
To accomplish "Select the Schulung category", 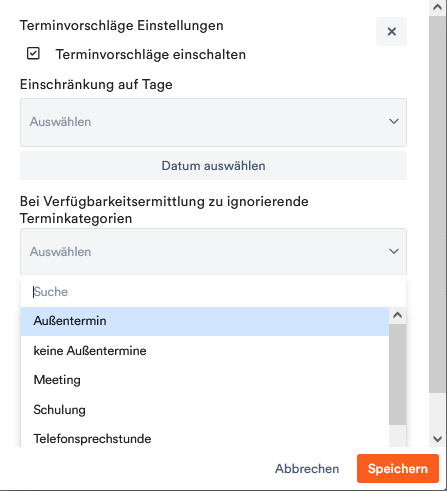I will [x=205, y=410].
